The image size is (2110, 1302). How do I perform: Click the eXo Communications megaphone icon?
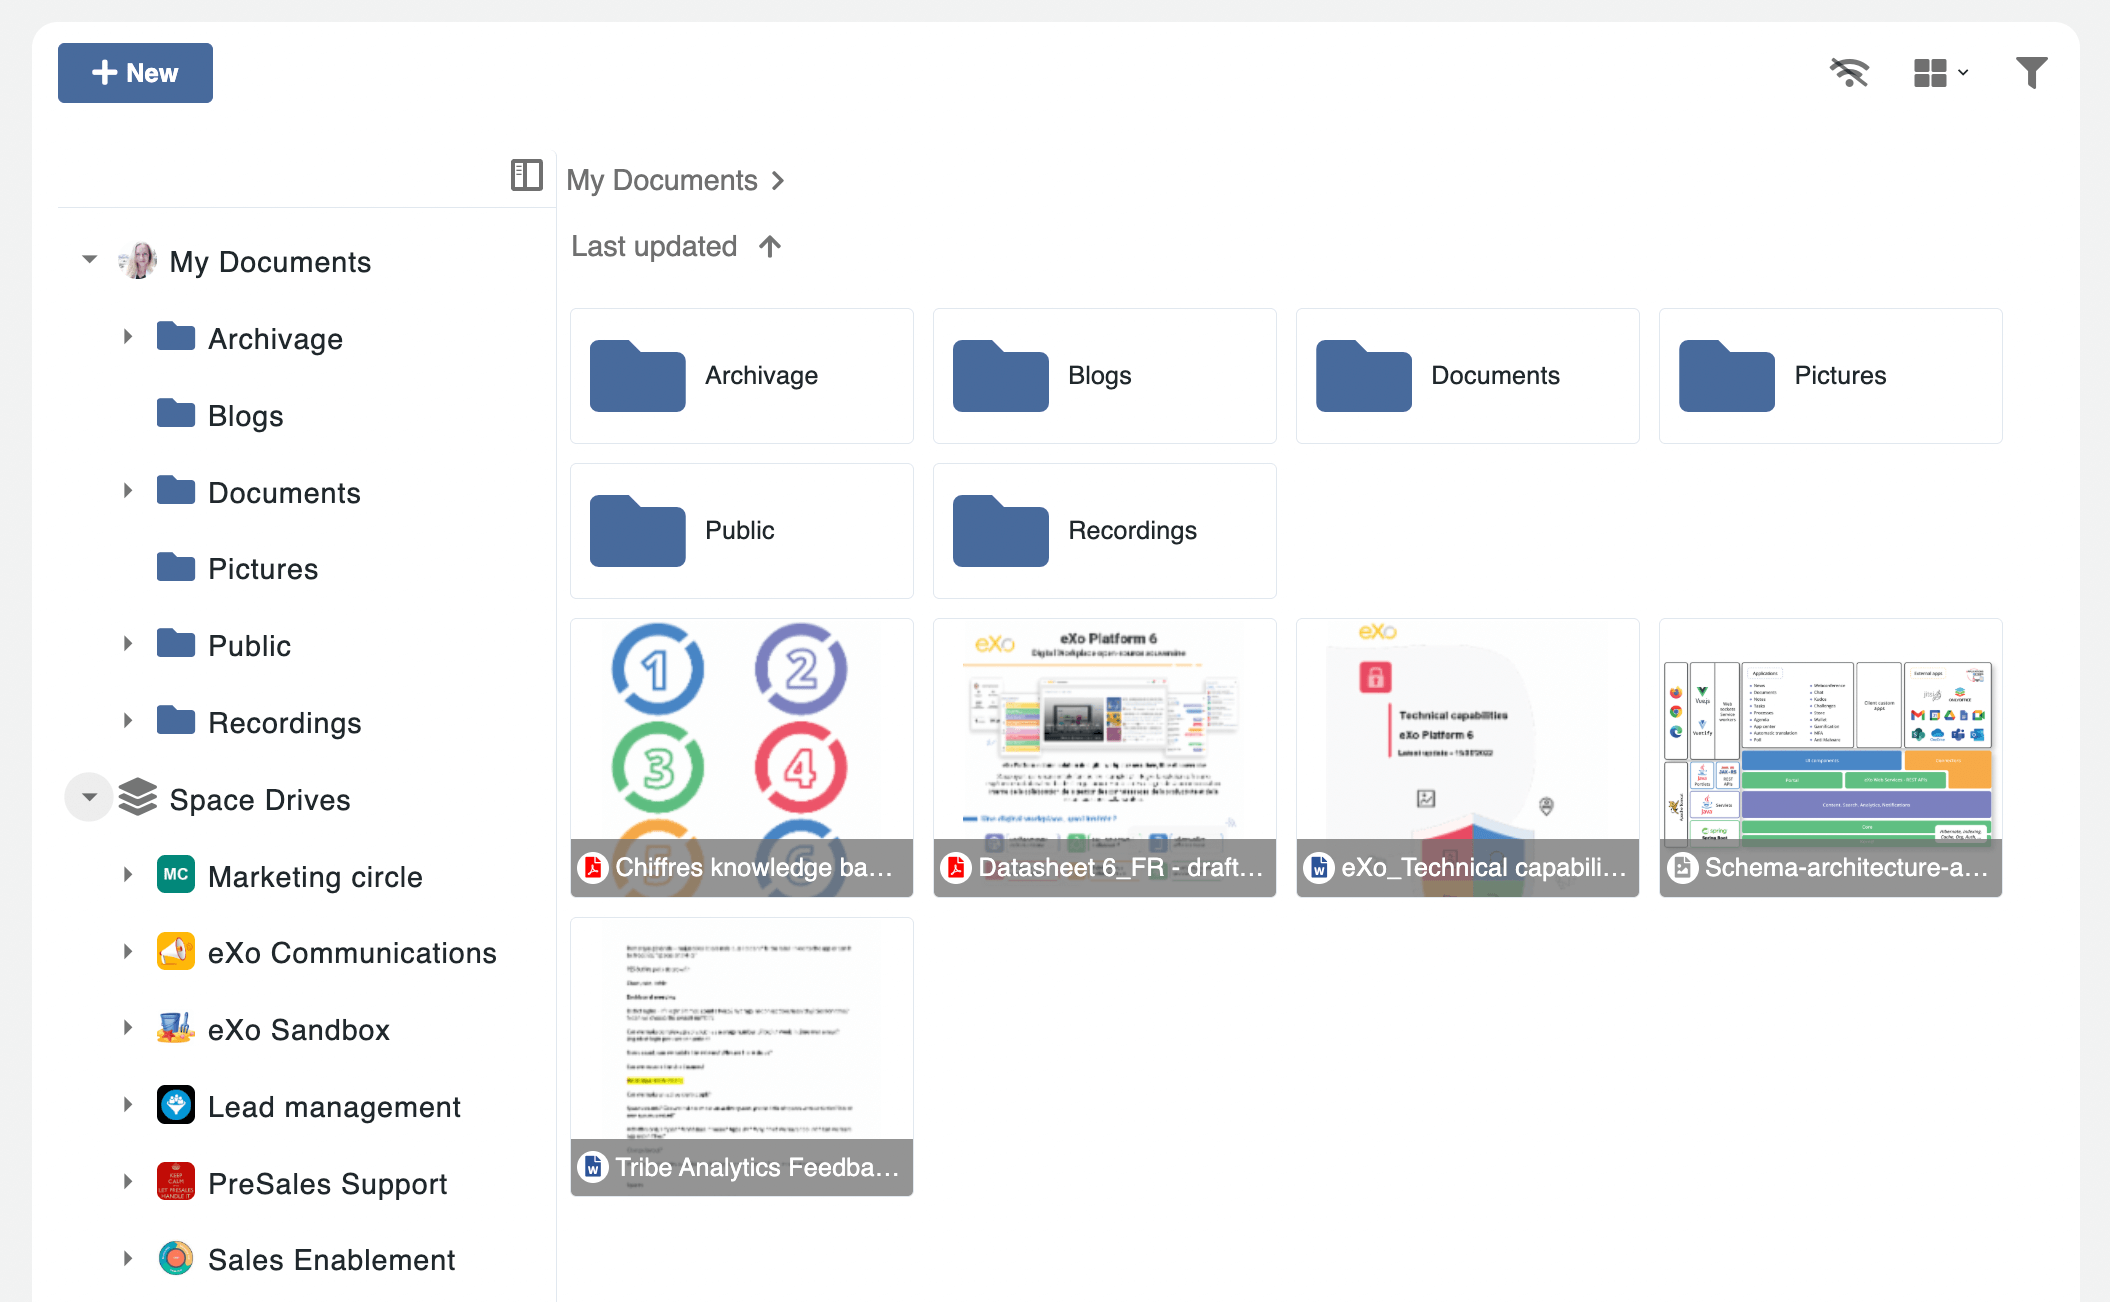(x=176, y=951)
